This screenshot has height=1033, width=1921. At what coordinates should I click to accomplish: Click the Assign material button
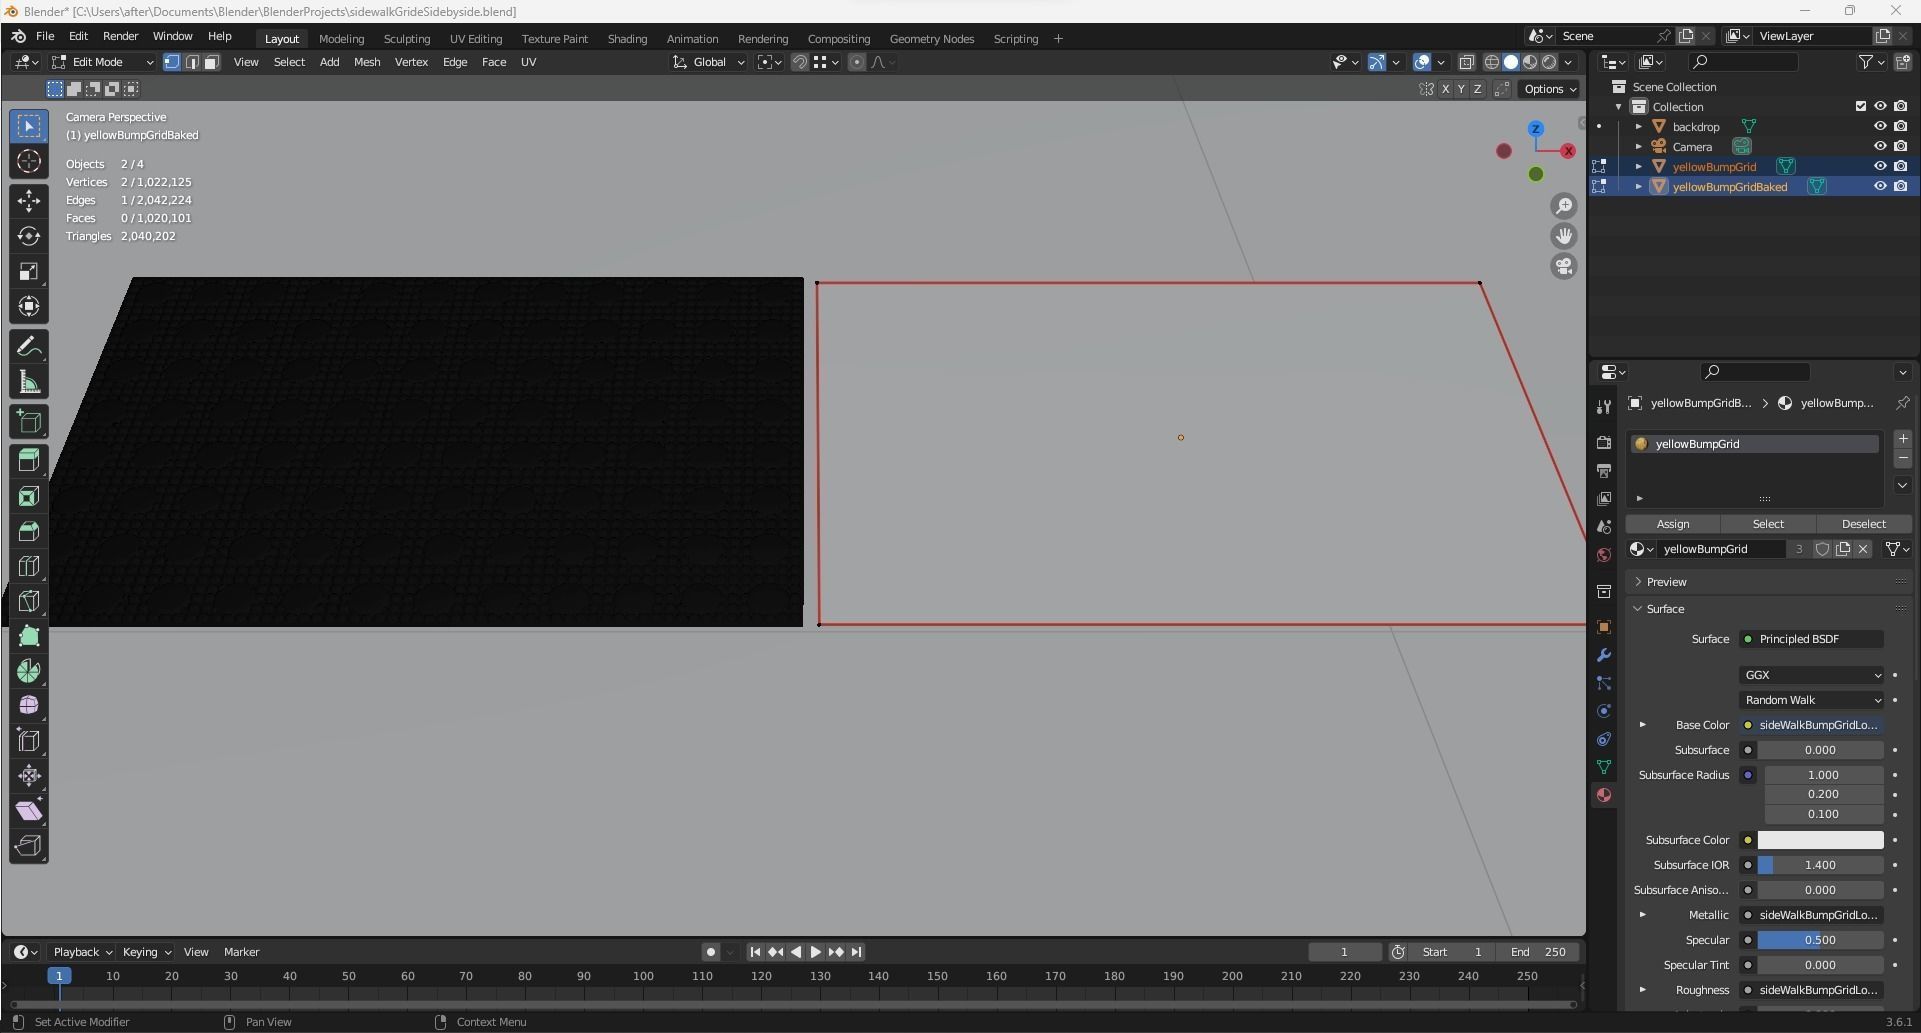(1673, 524)
